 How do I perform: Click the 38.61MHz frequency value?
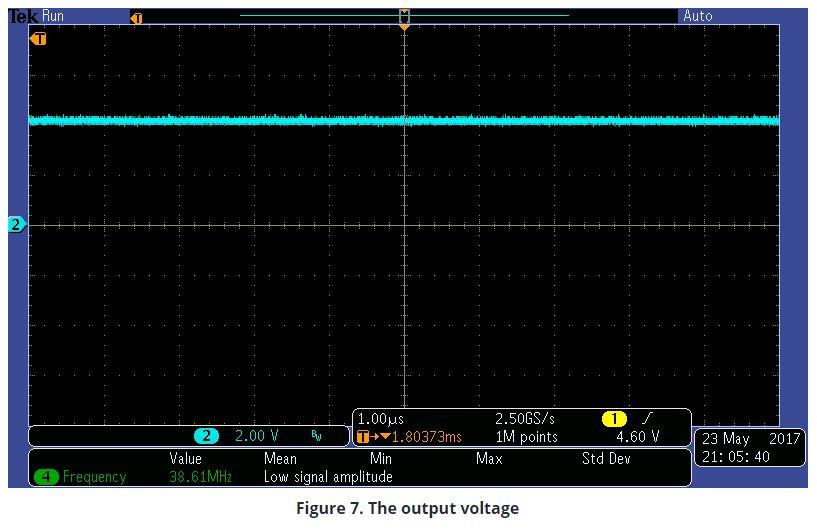point(200,476)
